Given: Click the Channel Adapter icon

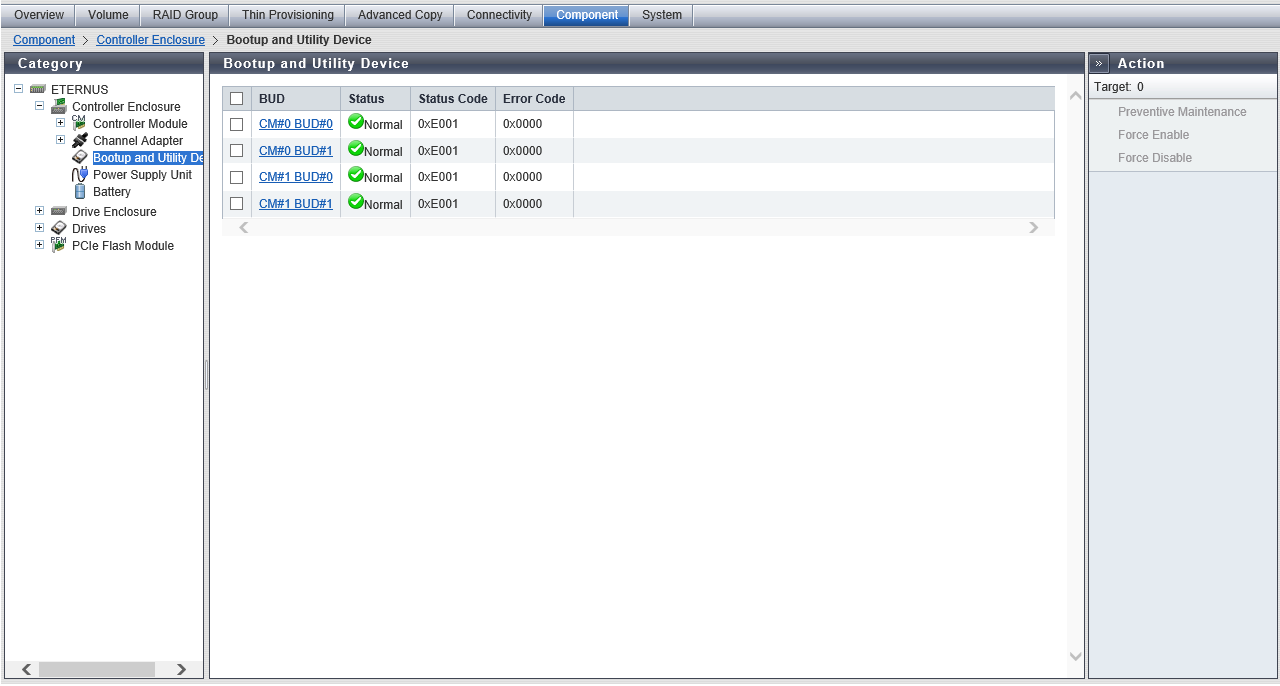Looking at the screenshot, I should tap(80, 140).
